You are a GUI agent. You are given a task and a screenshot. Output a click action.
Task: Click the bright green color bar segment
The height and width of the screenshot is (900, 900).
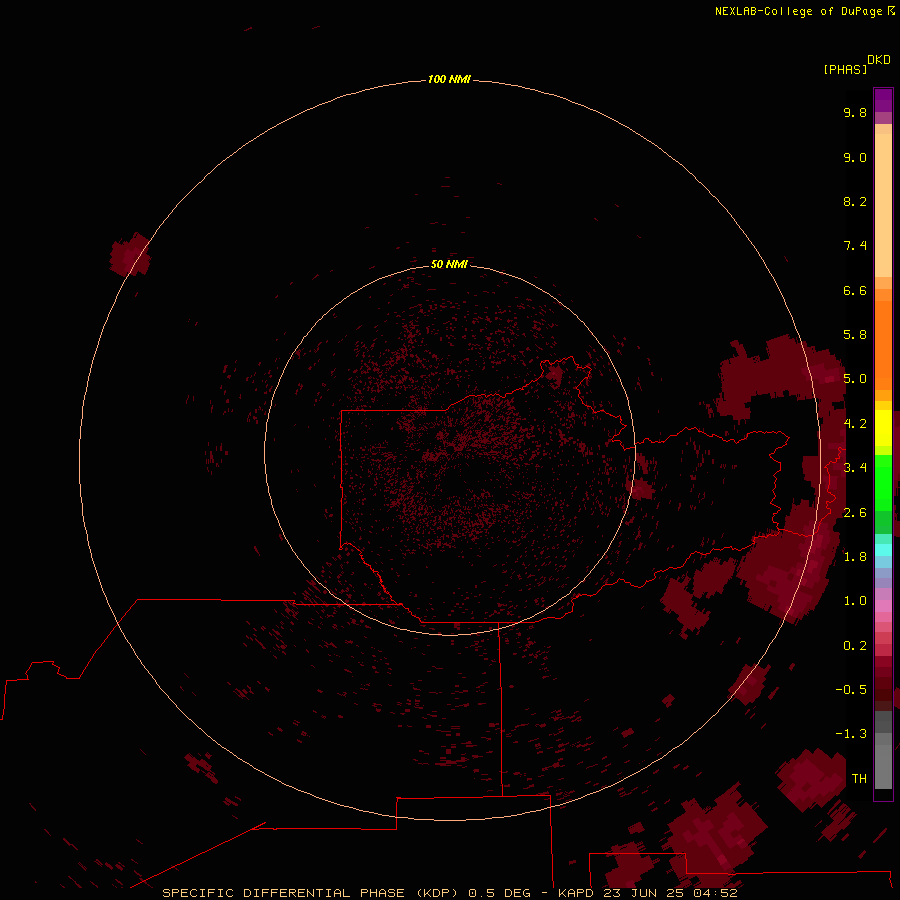pos(883,482)
